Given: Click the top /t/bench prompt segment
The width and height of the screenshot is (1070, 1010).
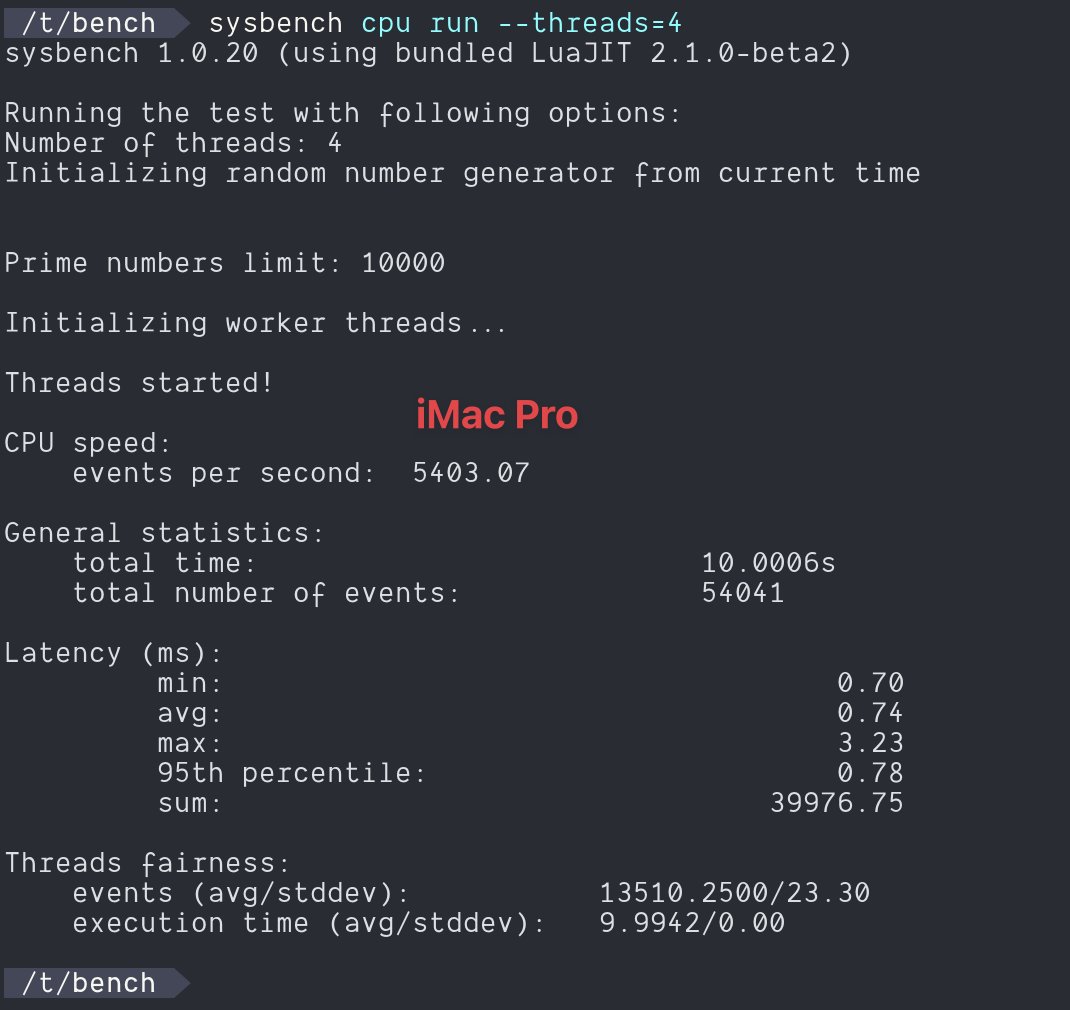Looking at the screenshot, I should point(96,23).
